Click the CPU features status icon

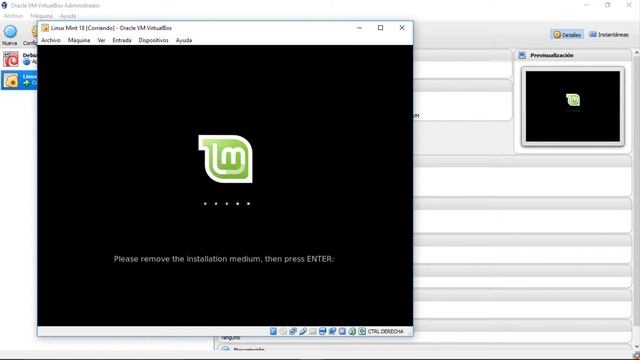pyautogui.click(x=342, y=331)
